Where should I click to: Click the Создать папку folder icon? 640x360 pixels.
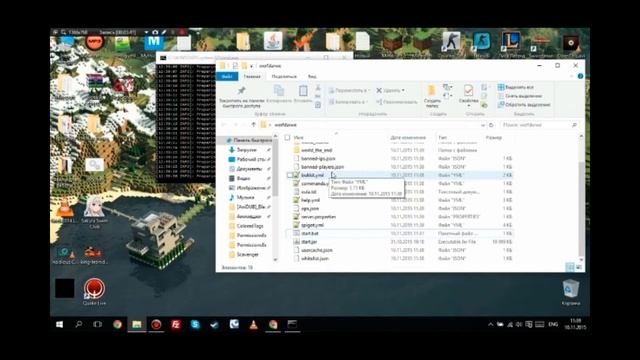click(x=431, y=91)
